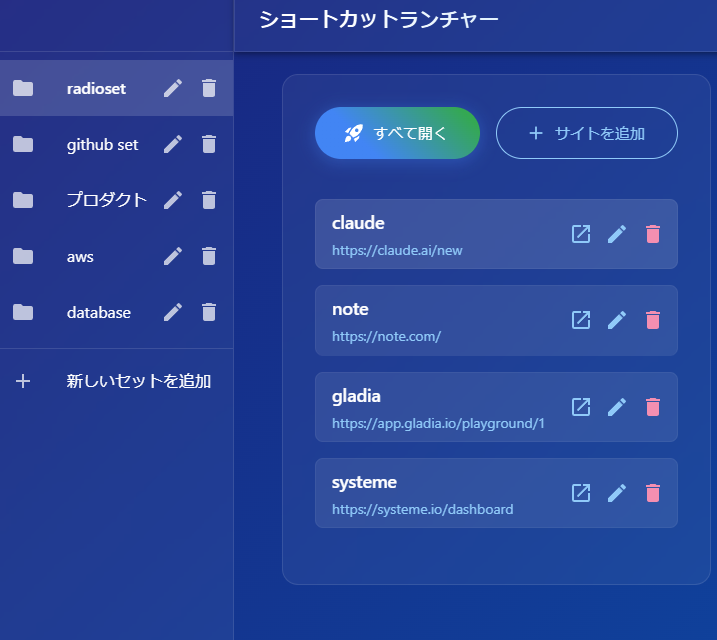This screenshot has height=640, width=717.
Task: Open the claude site in new tab icon
Action: [581, 234]
